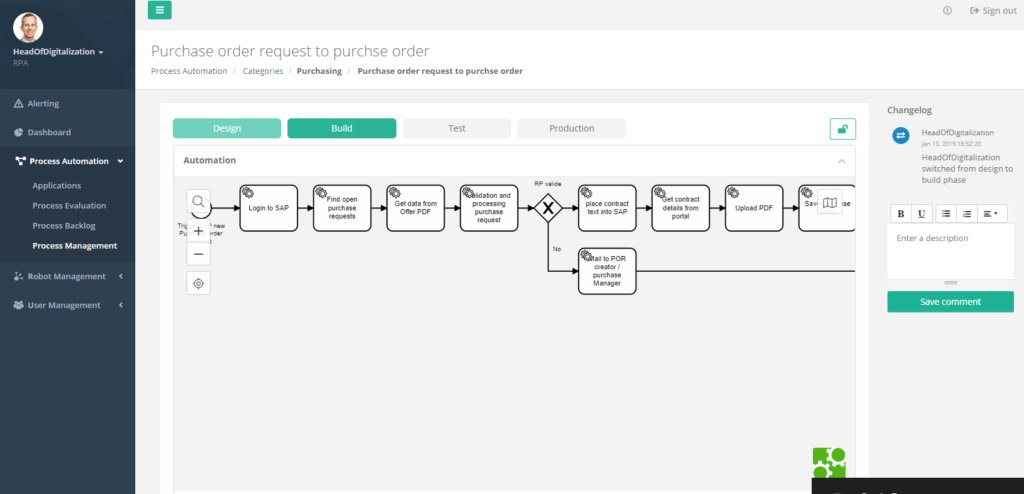Screen dimensions: 1024x494
Task: Click the User Management people icon
Action: (18, 305)
